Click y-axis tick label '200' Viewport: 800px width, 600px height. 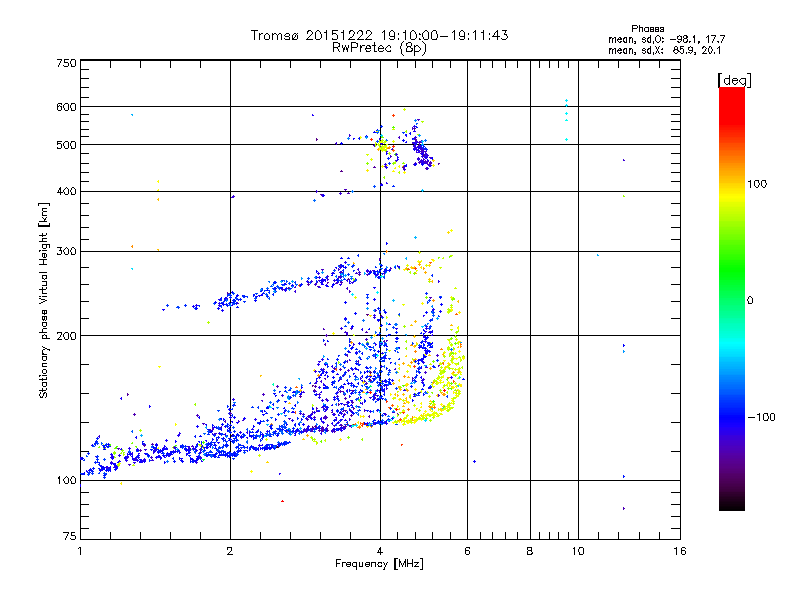pyautogui.click(x=66, y=336)
